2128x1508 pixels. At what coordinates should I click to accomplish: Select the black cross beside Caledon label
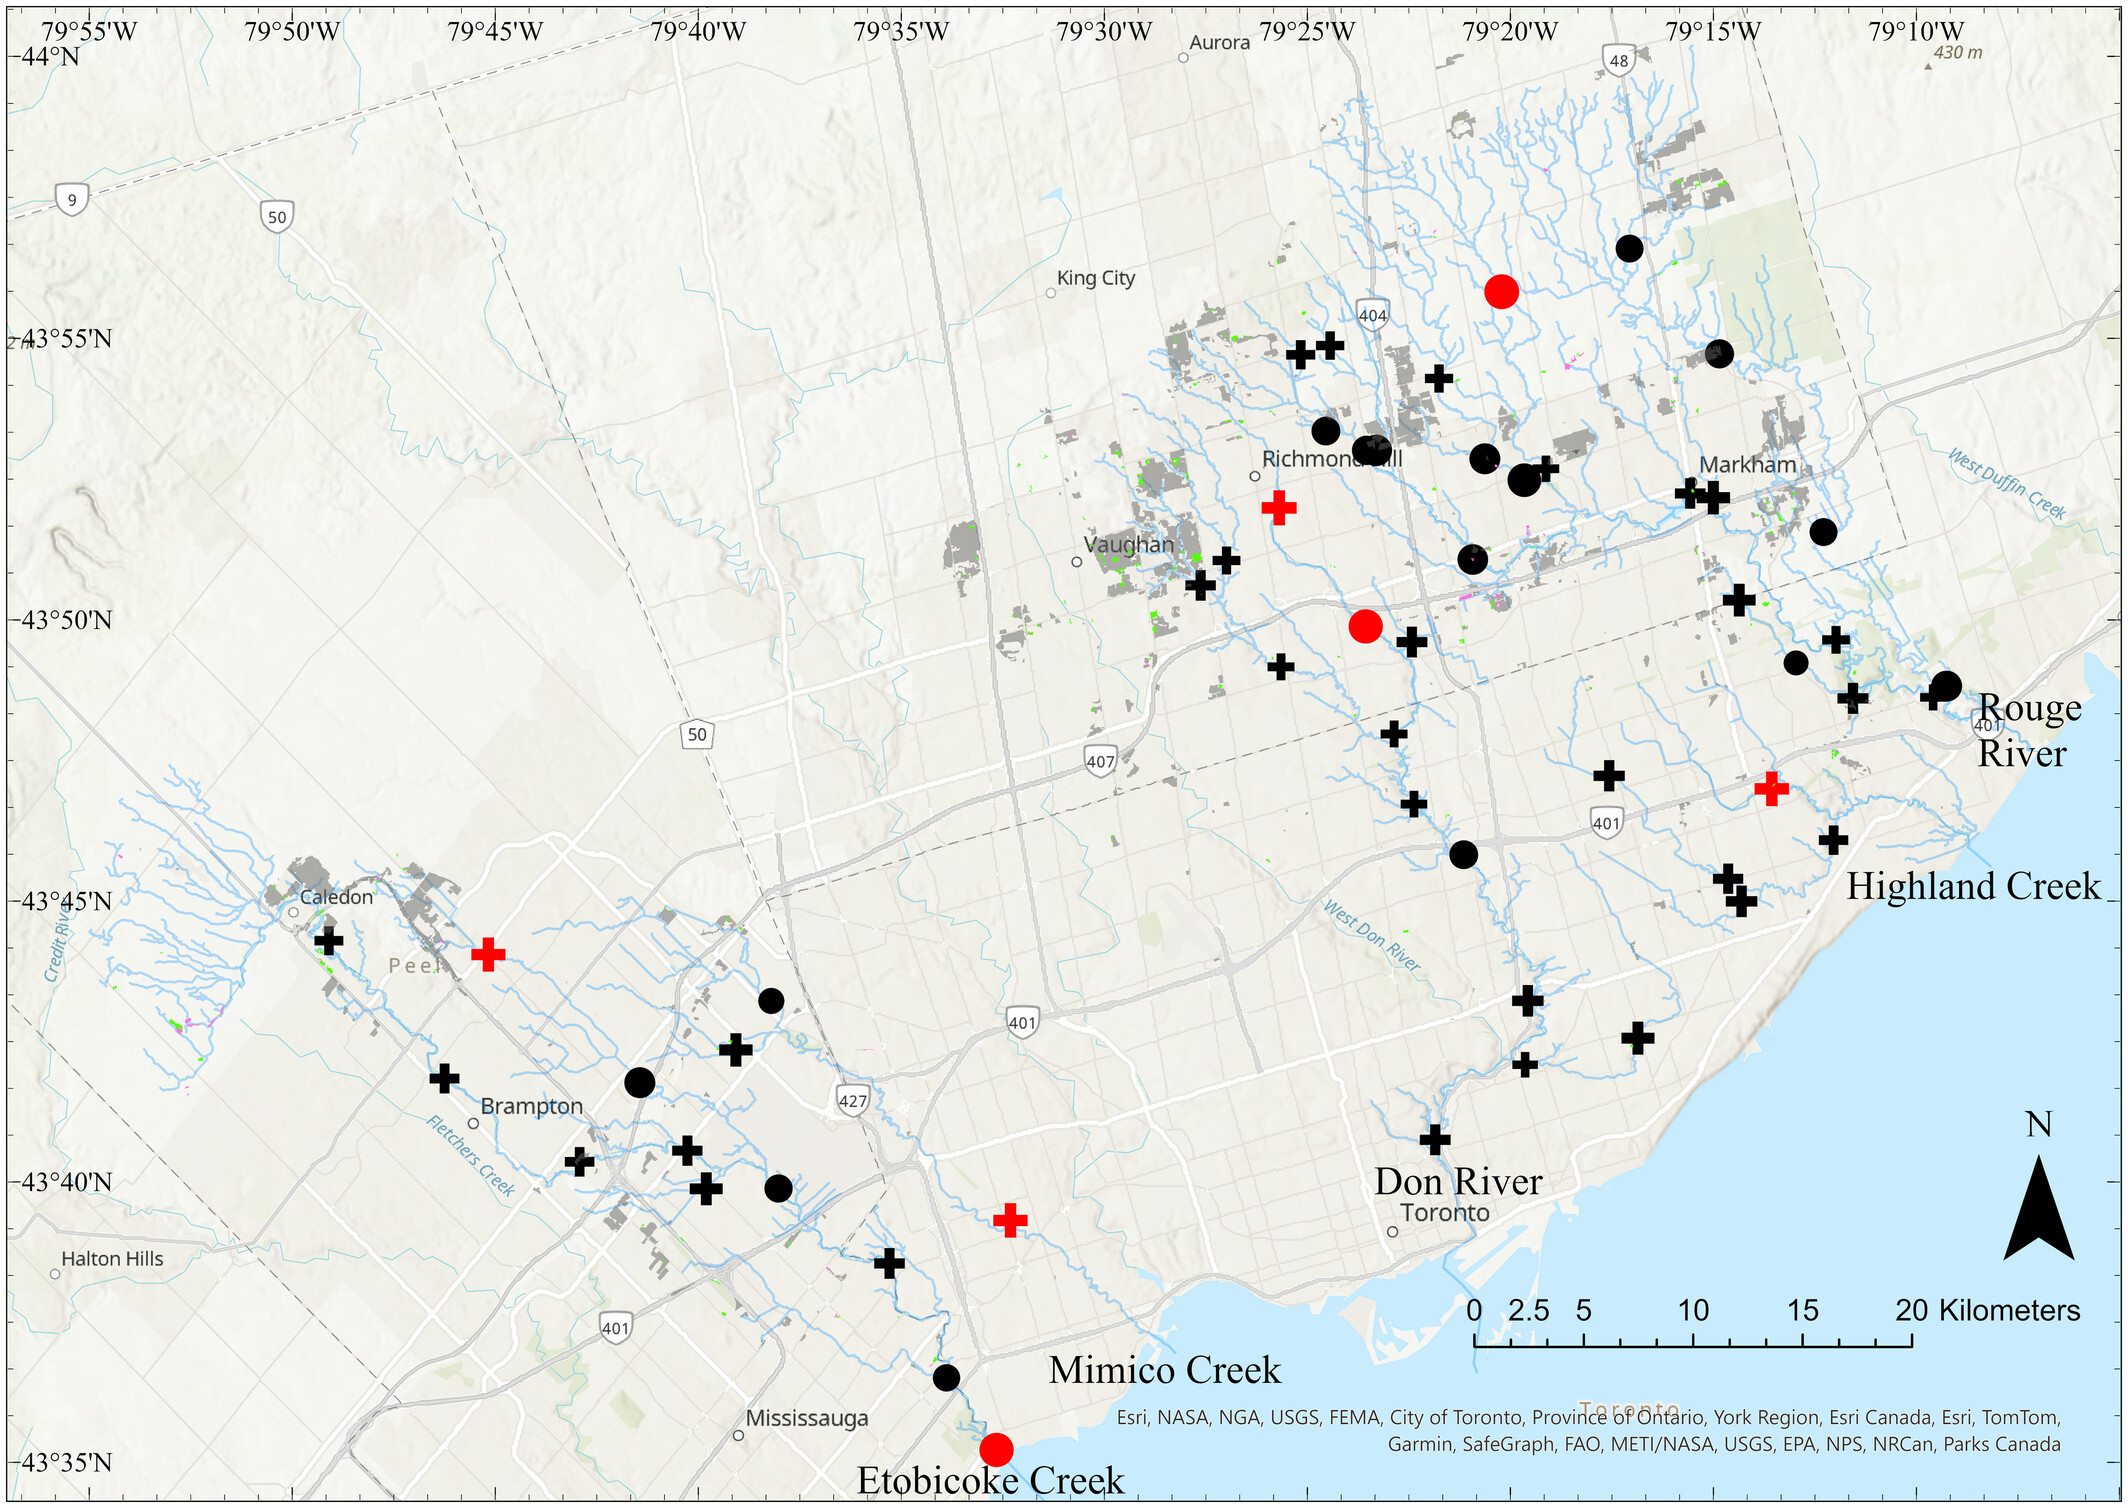(329, 940)
